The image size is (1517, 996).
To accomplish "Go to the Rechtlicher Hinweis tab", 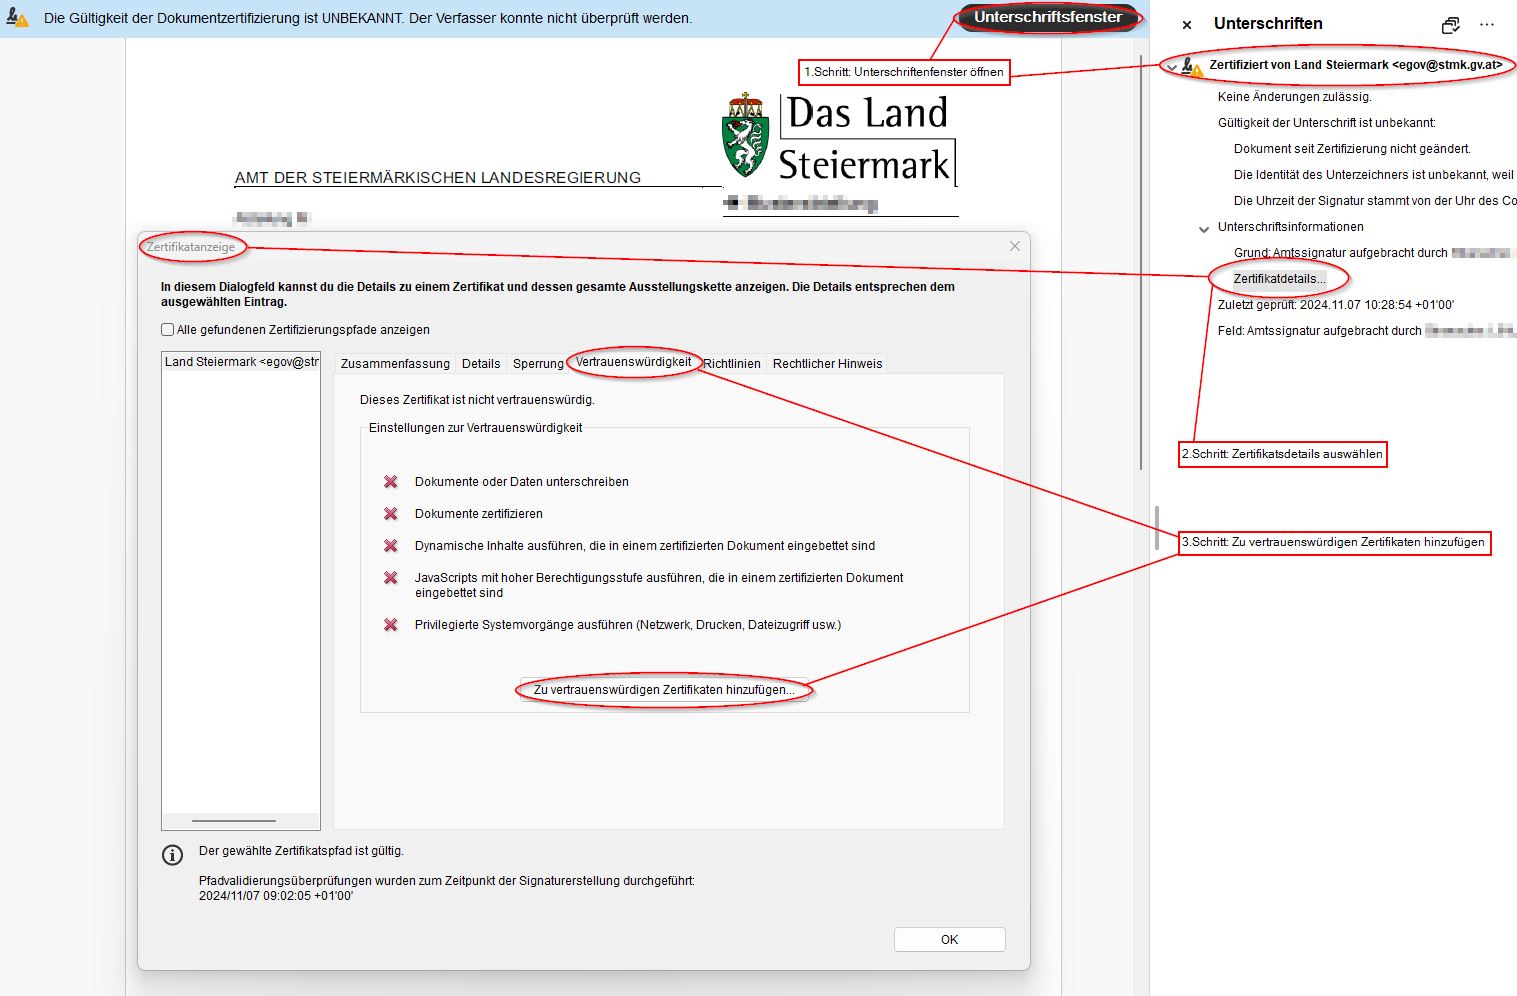I will tap(827, 364).
